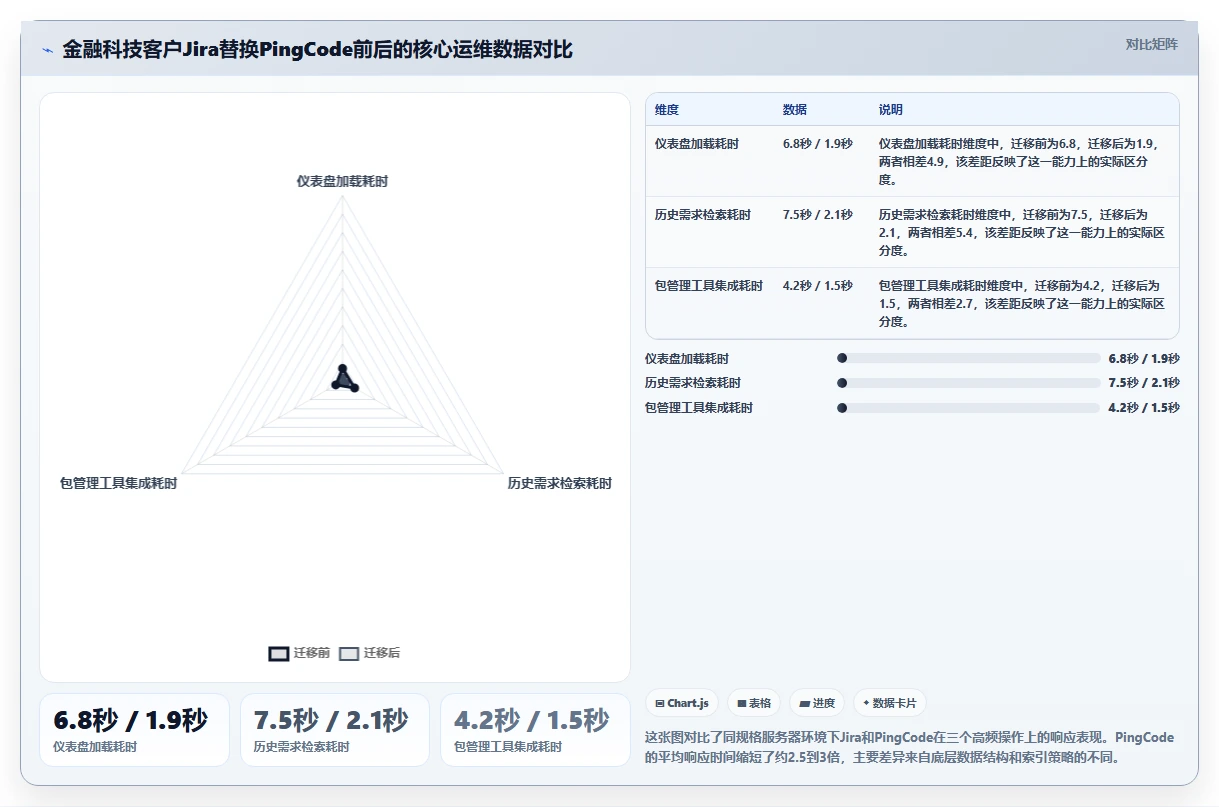Image resolution: width=1219 pixels, height=807 pixels.
Task: Click table value 4.2秒 / 1.5秒
Action: click(818, 286)
